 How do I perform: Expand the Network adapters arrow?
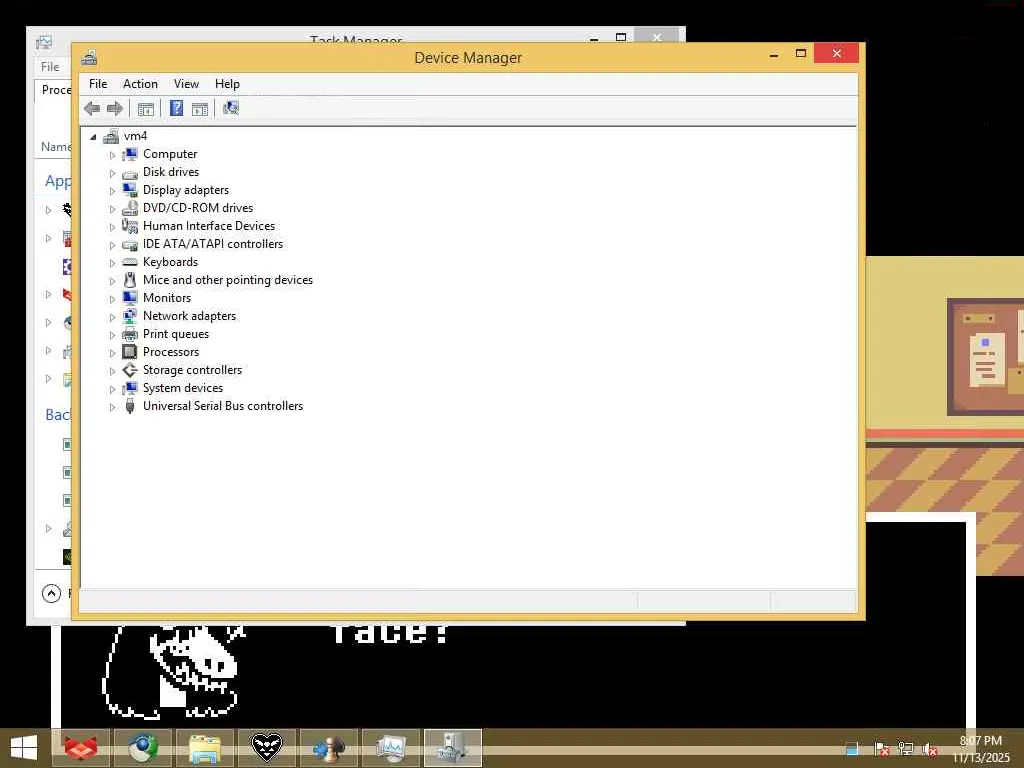(x=112, y=317)
